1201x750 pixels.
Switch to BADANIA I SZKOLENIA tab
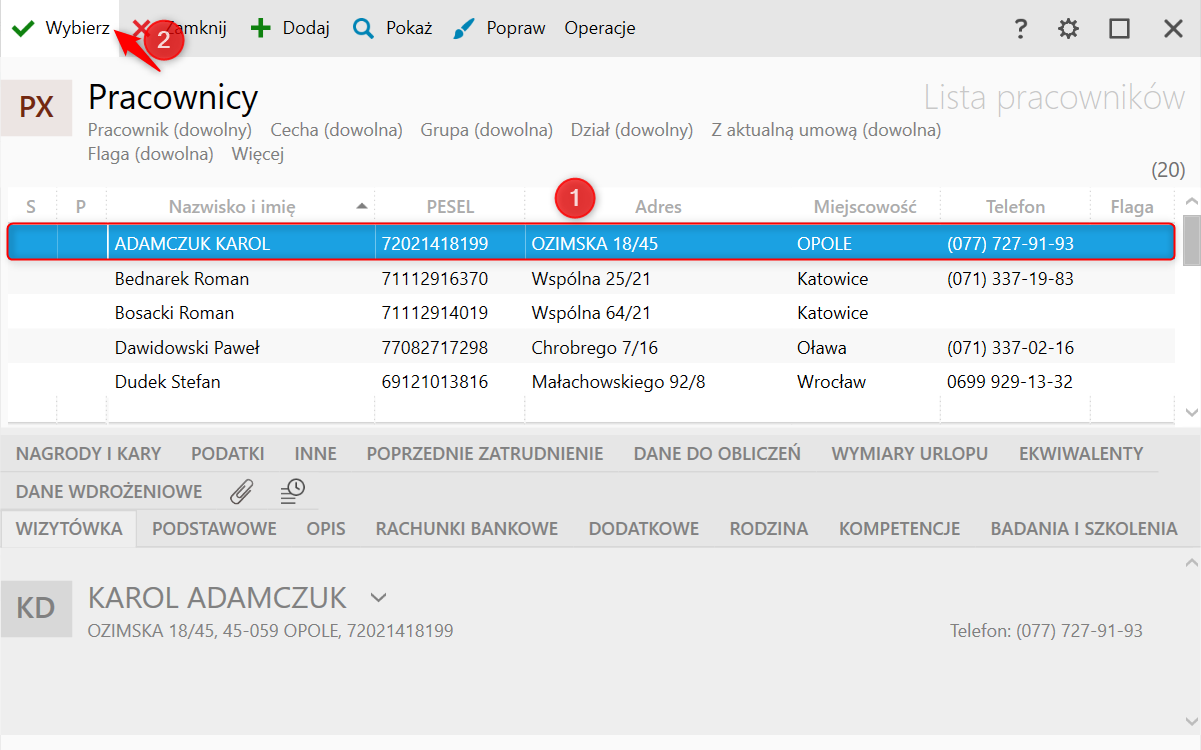1084,529
